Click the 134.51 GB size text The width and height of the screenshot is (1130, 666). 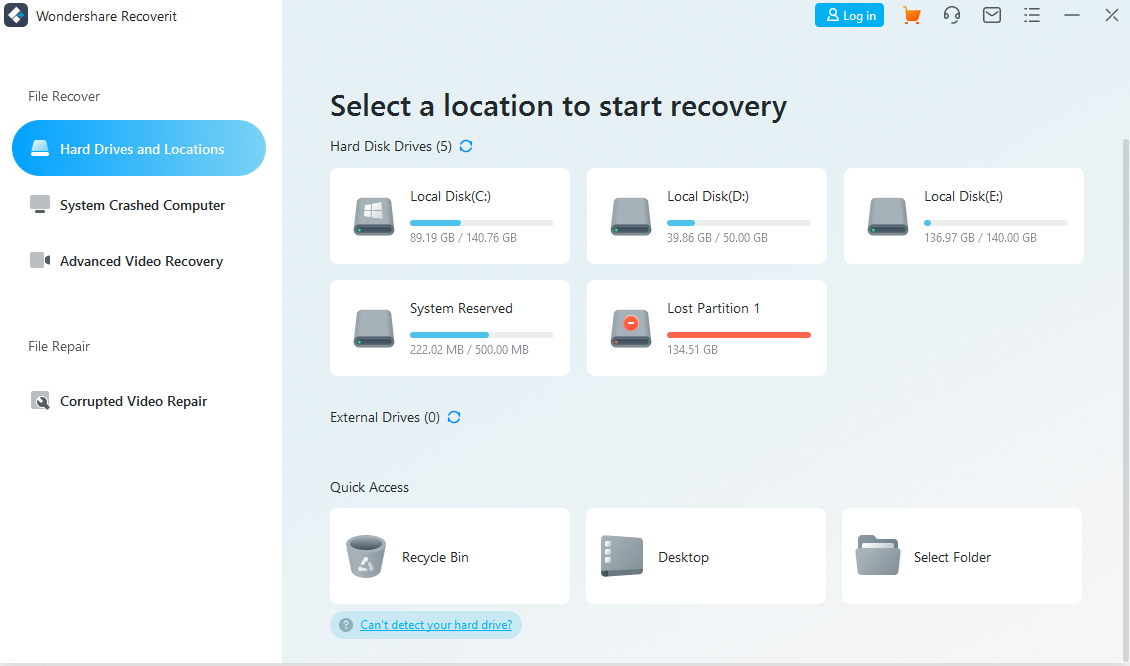pos(693,350)
